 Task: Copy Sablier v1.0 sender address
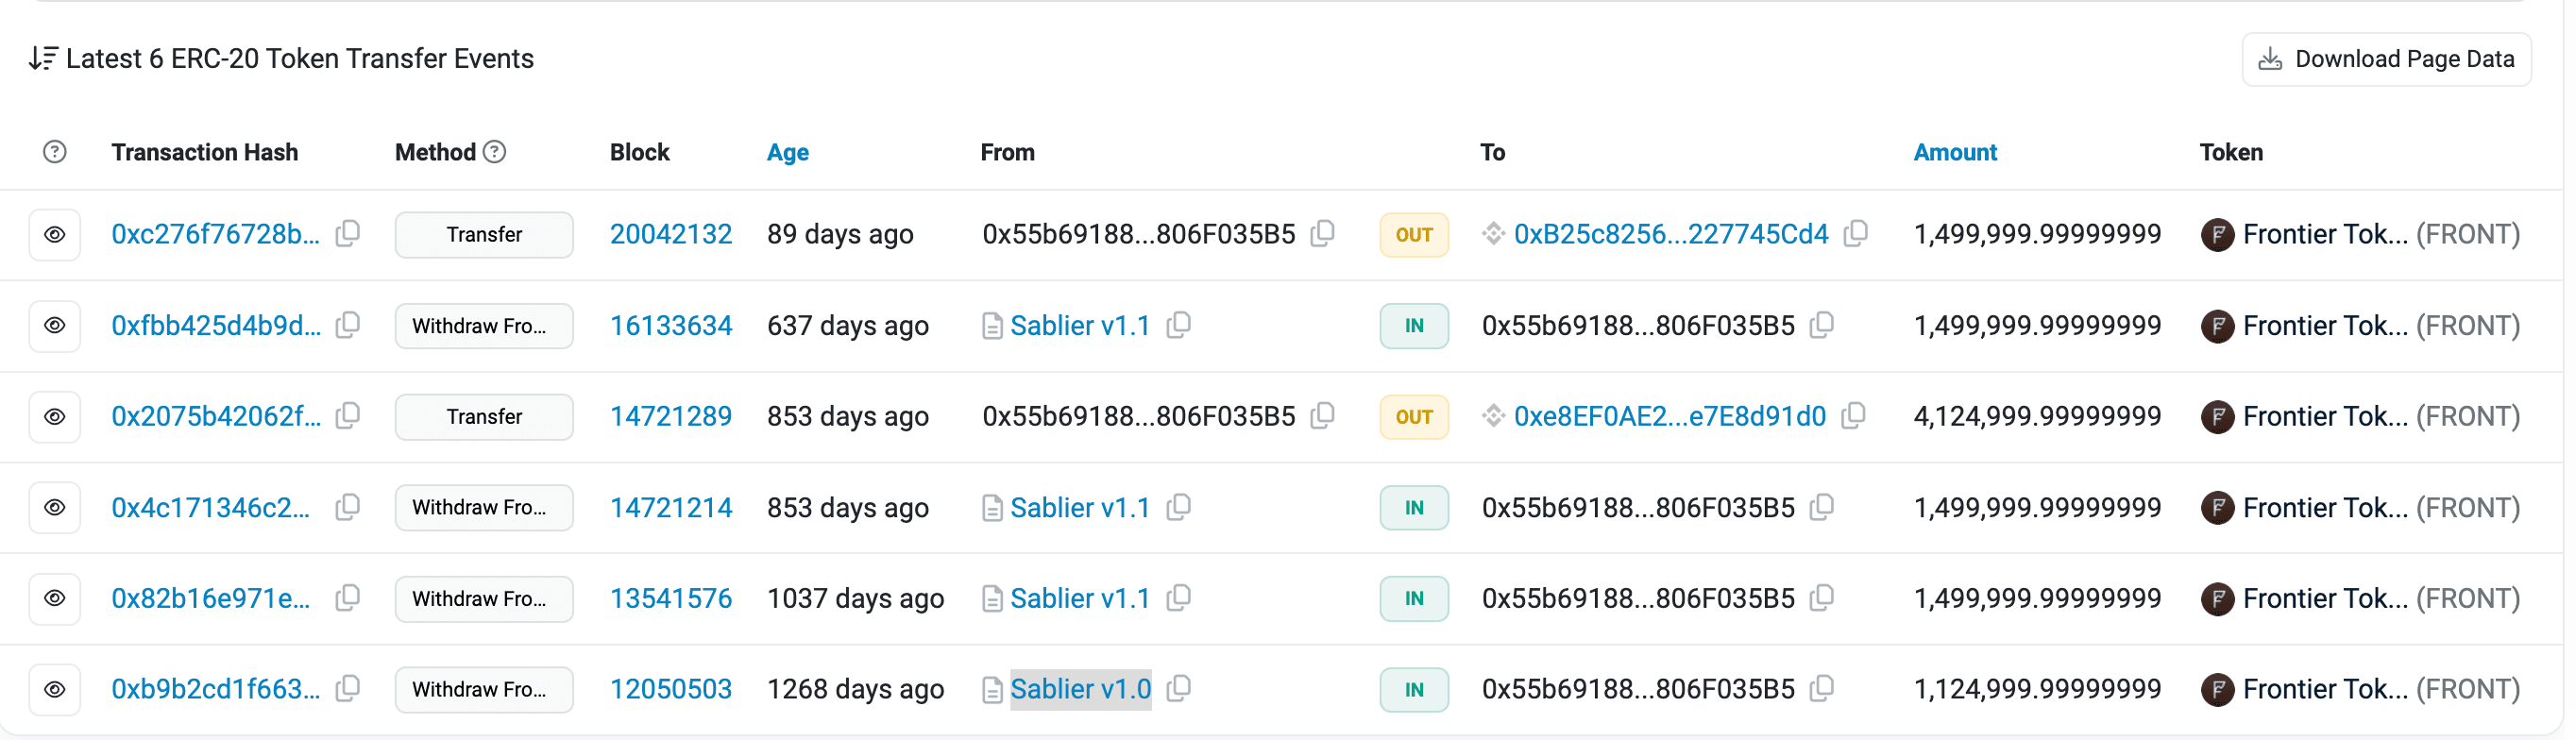1179,689
